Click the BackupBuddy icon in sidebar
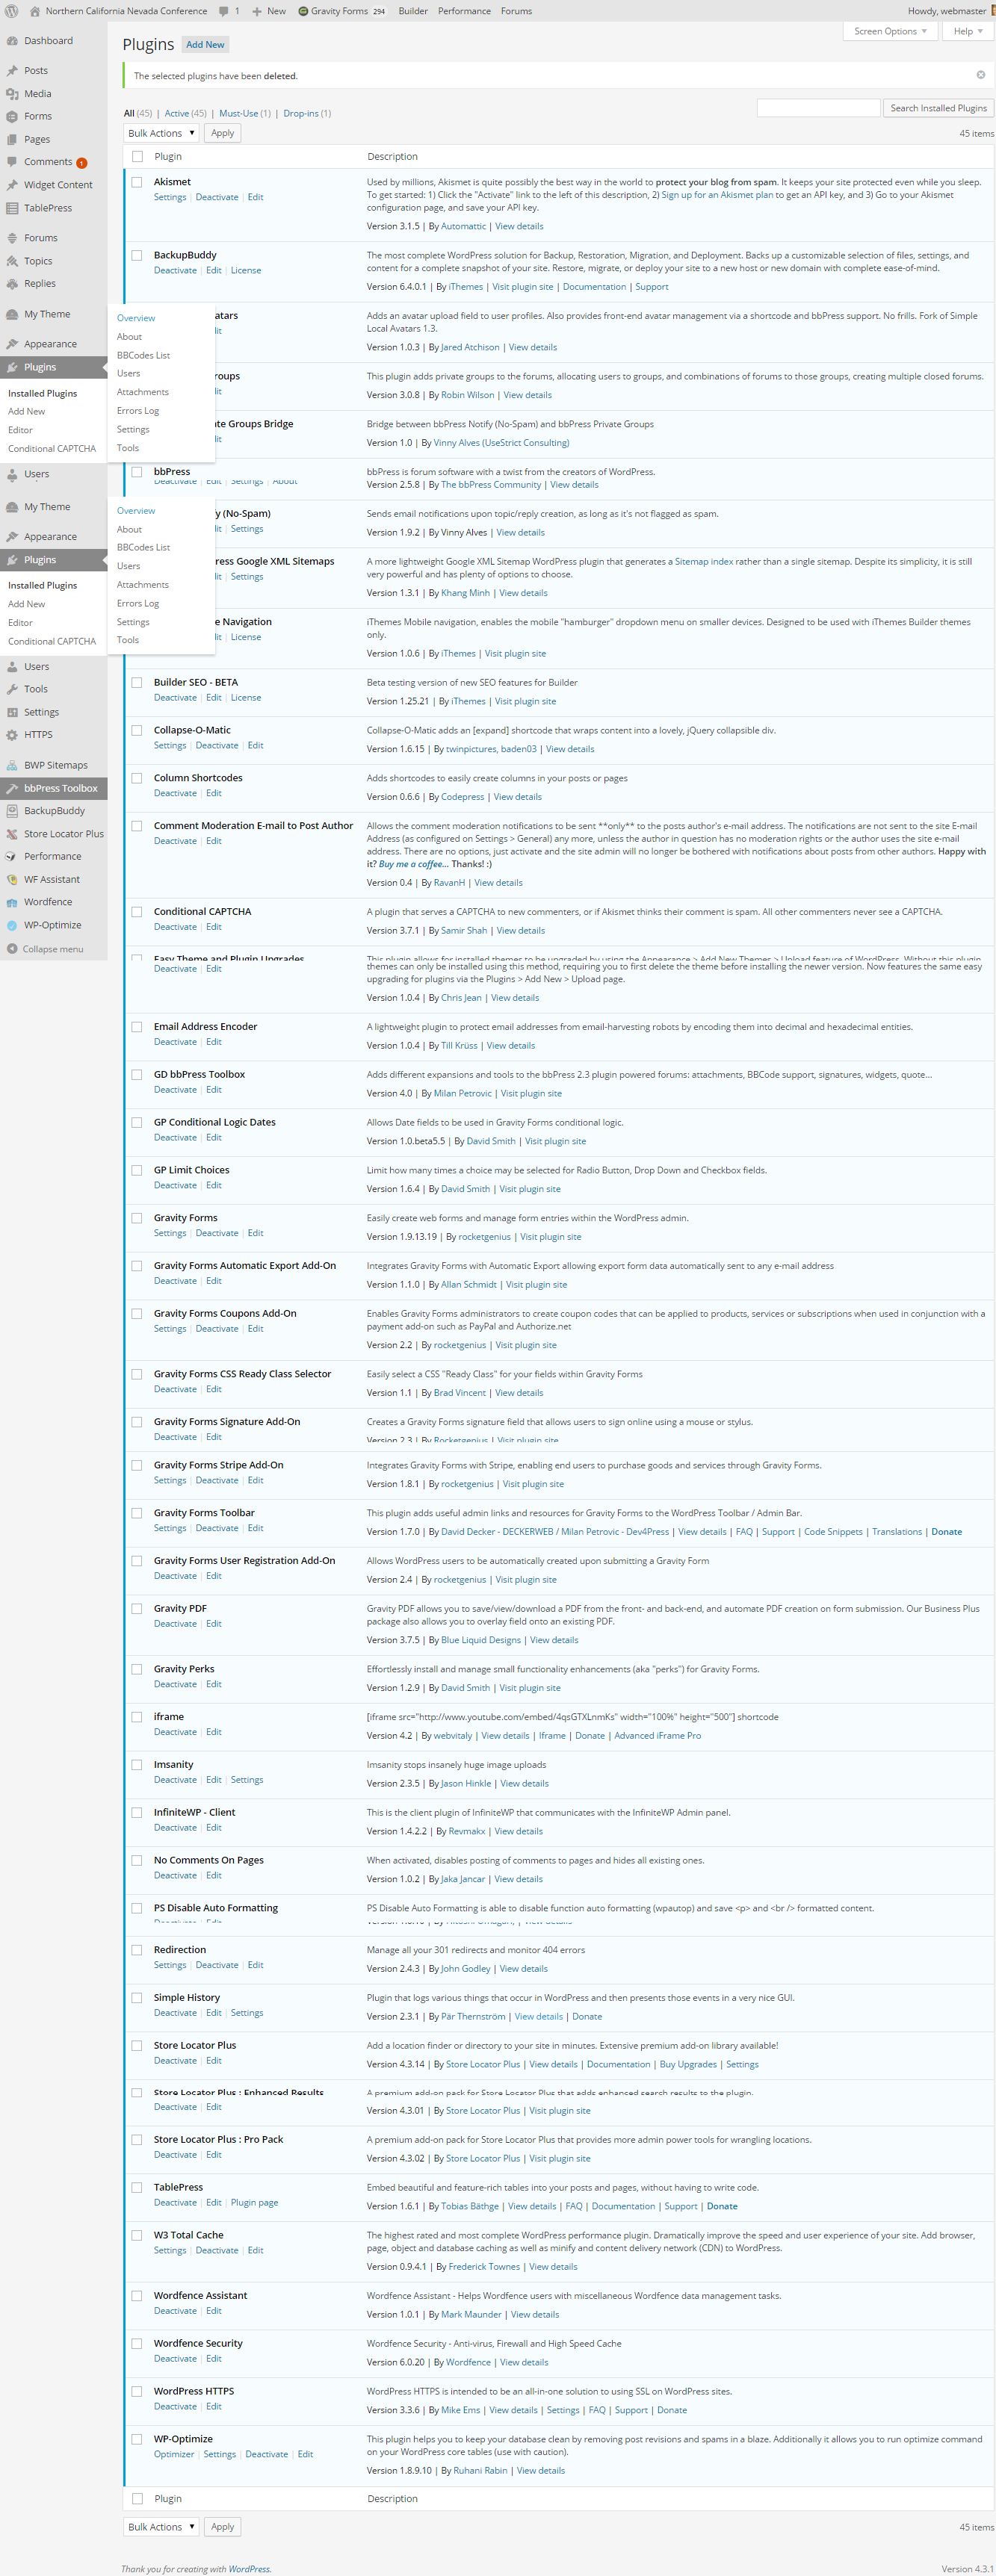Viewport: 996px width, 2576px height. coord(12,811)
